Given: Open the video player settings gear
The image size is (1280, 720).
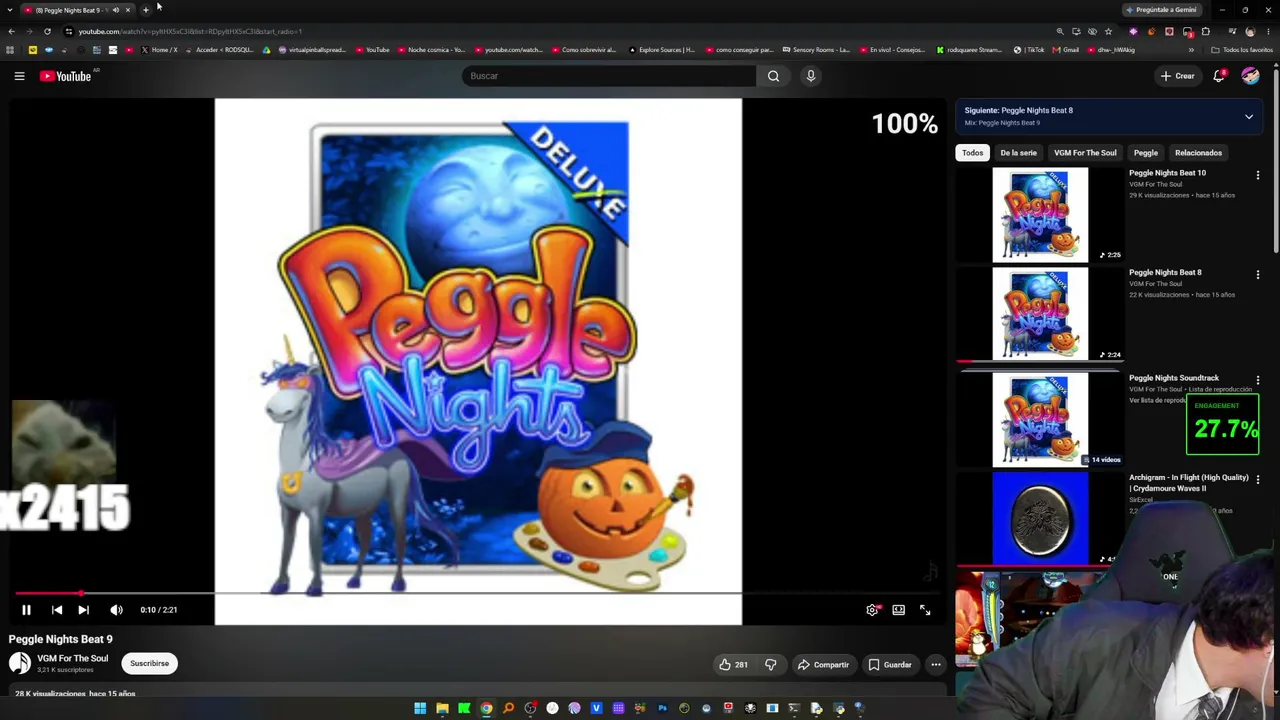Looking at the screenshot, I should tap(873, 610).
